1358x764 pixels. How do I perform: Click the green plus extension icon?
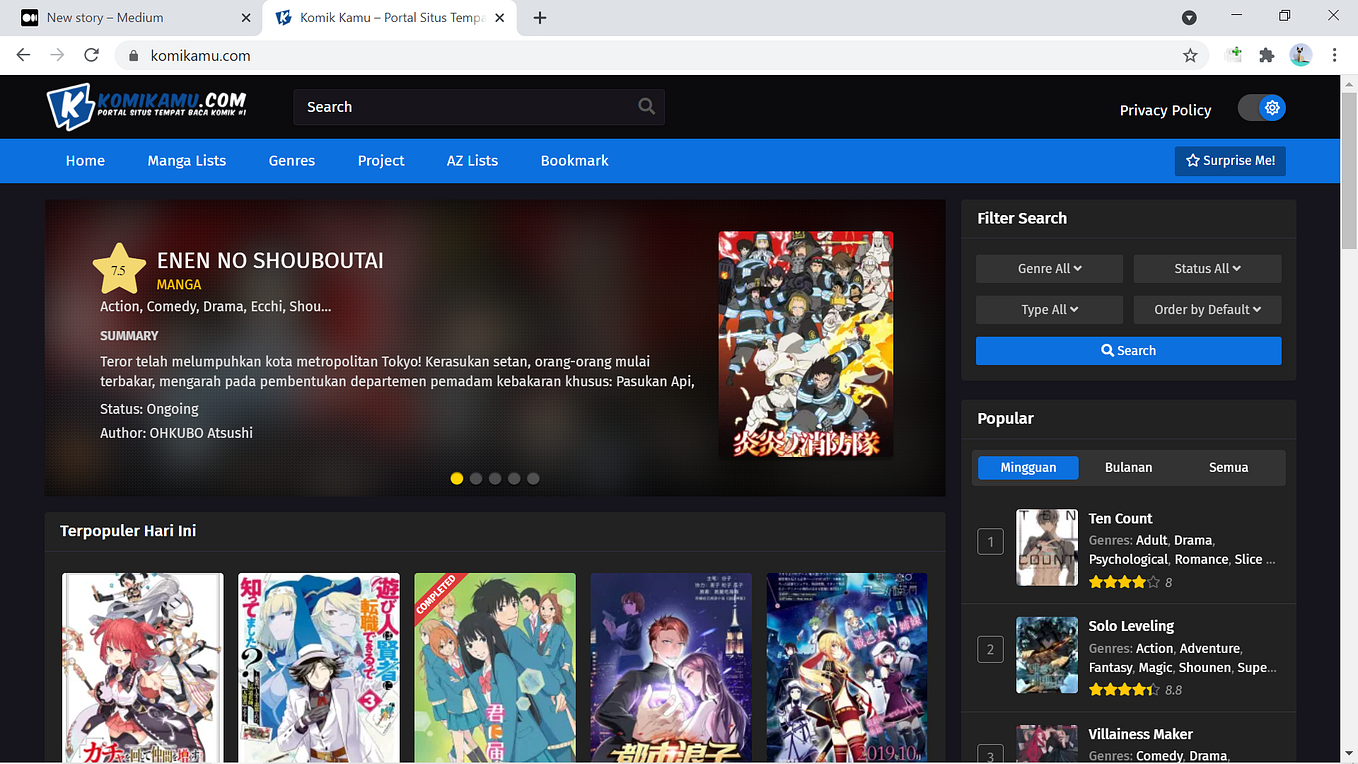[x=1234, y=55]
